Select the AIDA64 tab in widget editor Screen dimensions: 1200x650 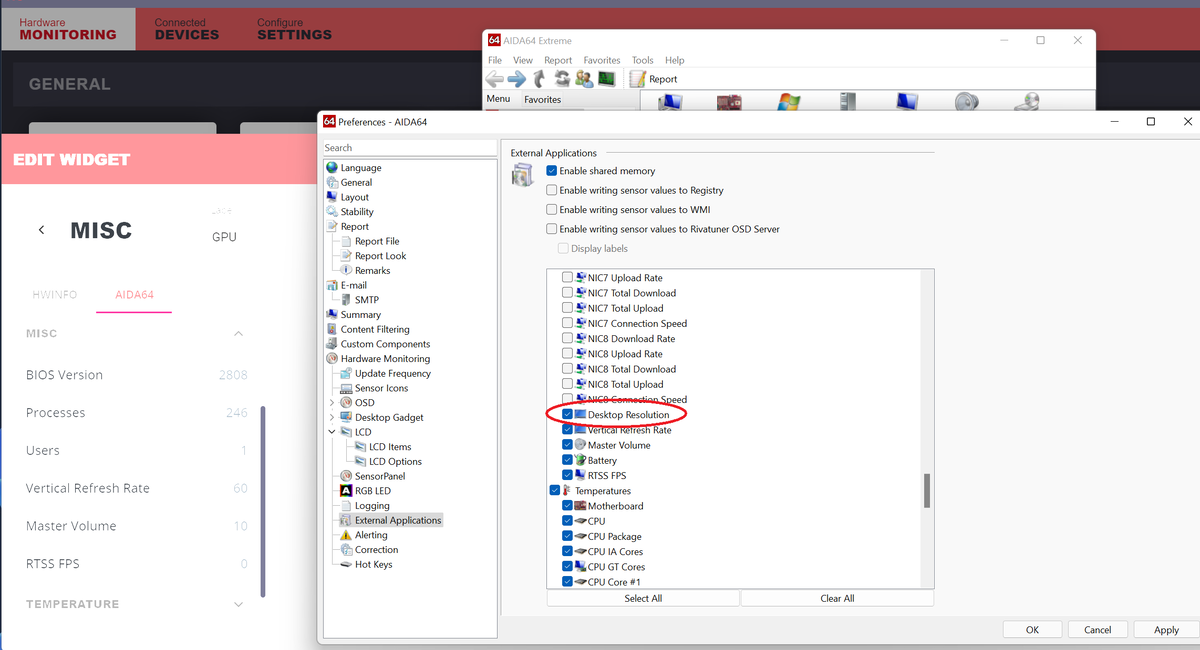pos(134,295)
